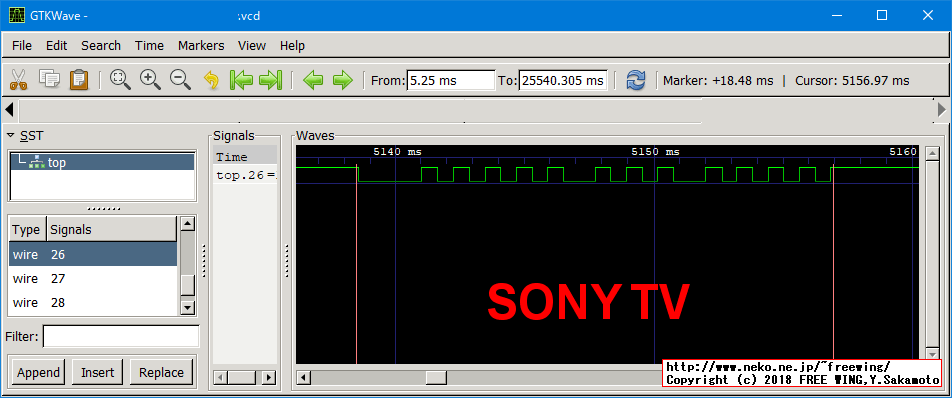The height and width of the screenshot is (398, 952).
Task: Click the Paste clipboard icon
Action: point(80,79)
